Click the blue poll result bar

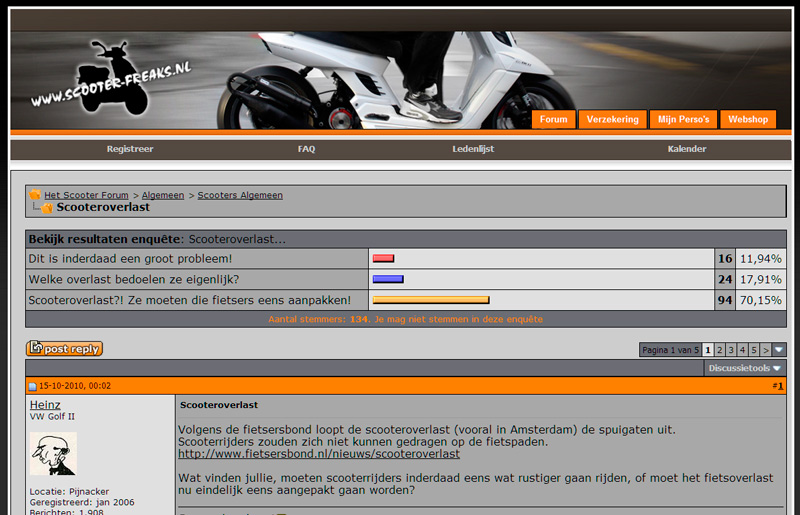point(388,279)
